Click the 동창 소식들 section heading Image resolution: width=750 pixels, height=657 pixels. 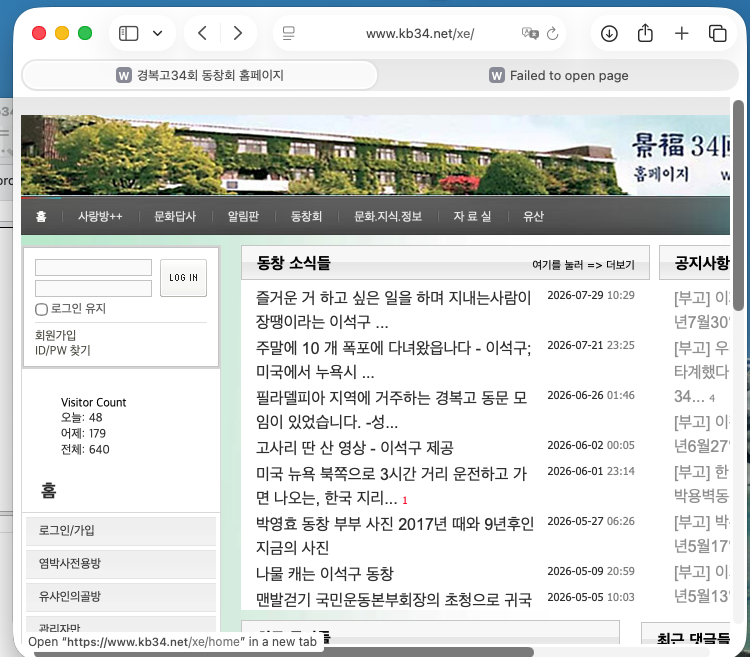coord(293,263)
